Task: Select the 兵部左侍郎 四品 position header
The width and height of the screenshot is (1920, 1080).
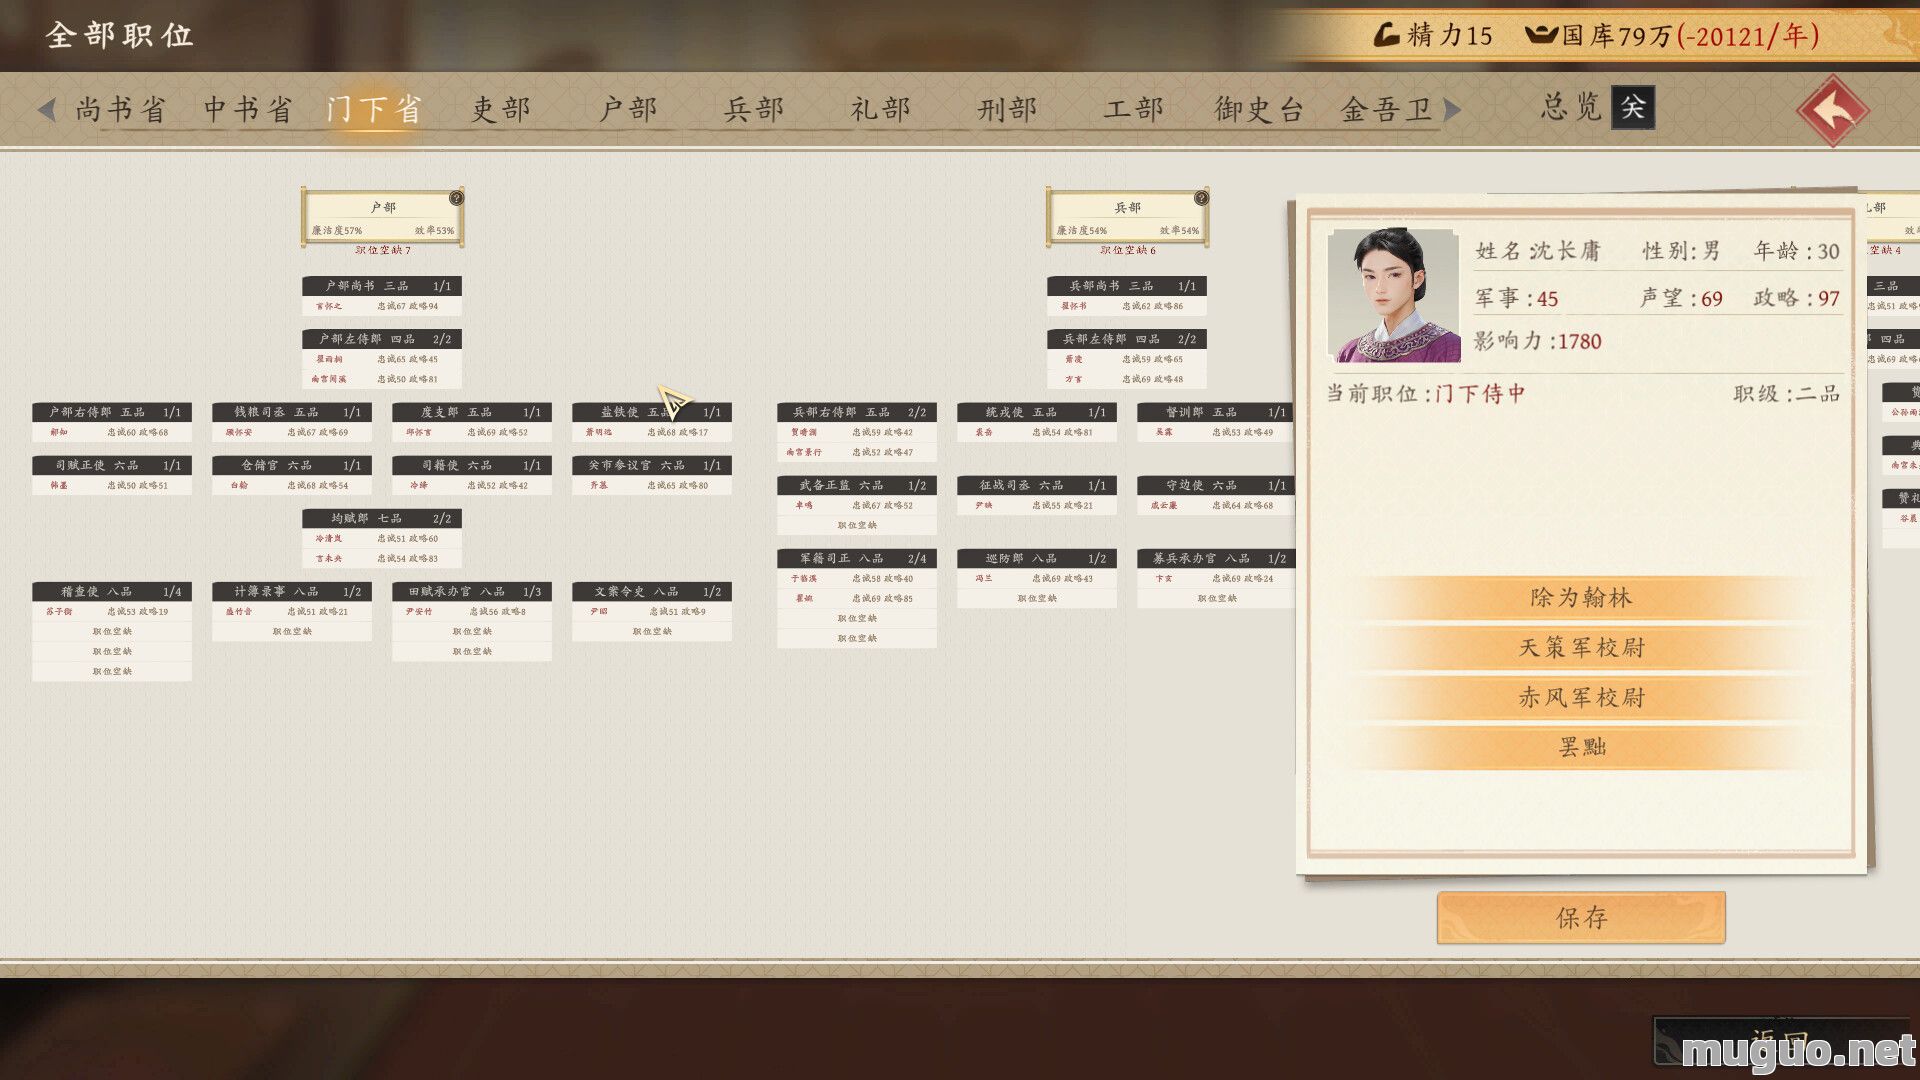Action: (x=1127, y=338)
